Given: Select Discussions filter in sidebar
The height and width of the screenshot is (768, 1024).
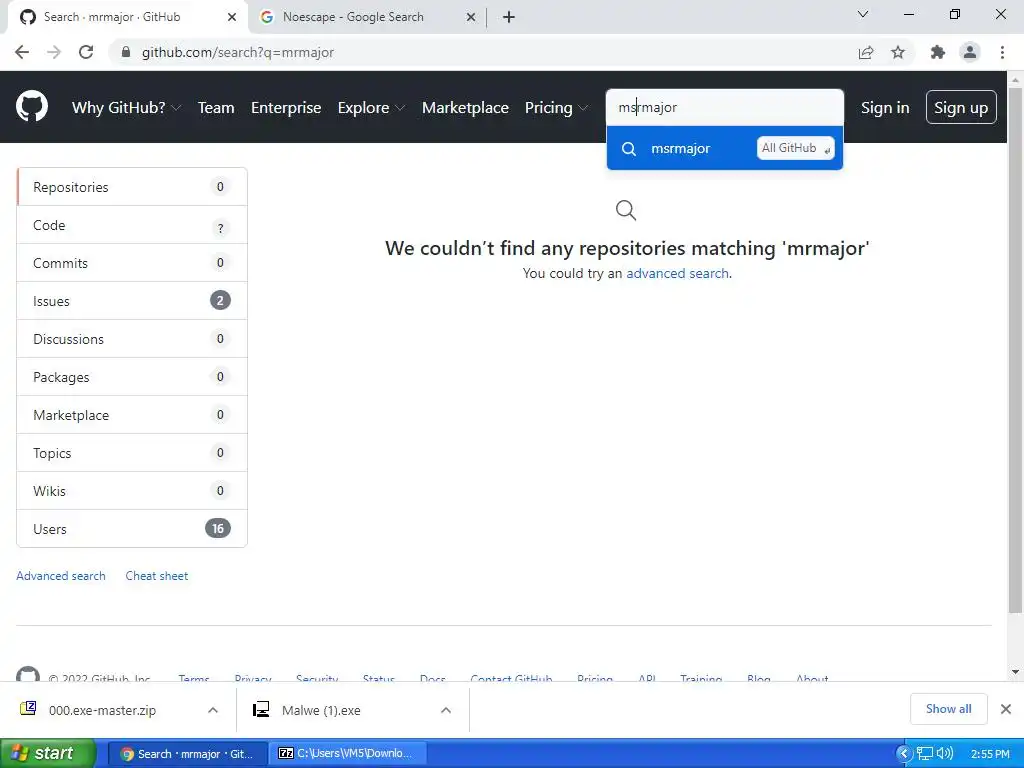Looking at the screenshot, I should 132,339.
